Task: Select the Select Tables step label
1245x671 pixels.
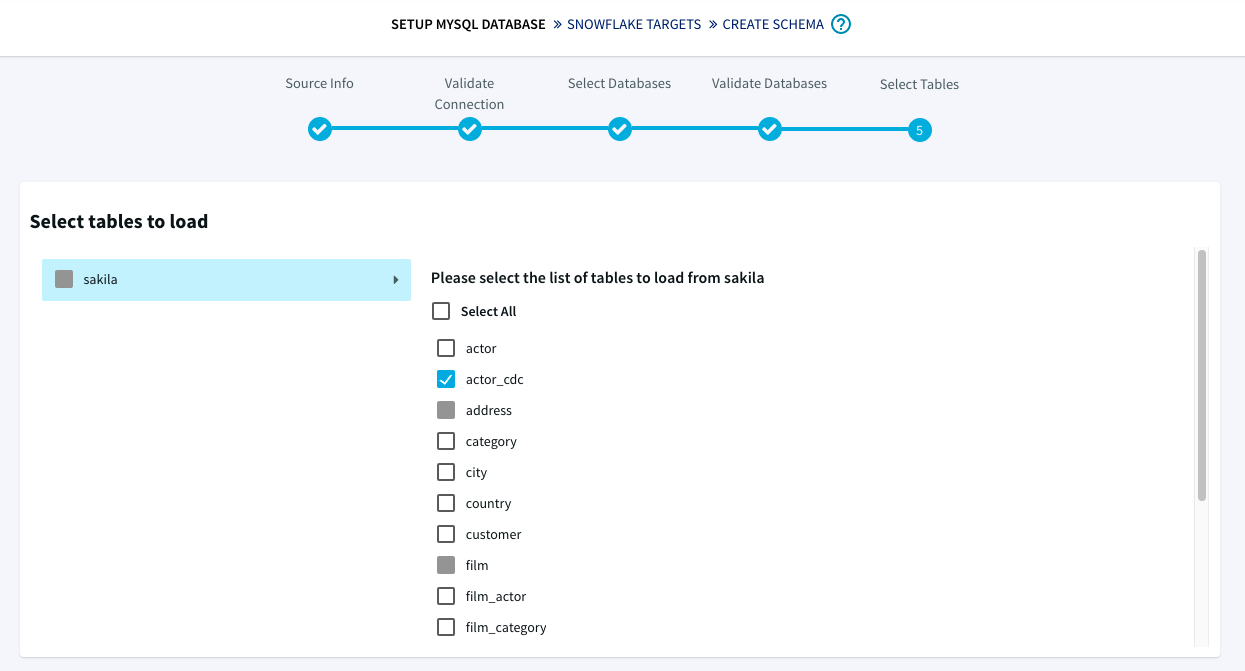Action: coord(919,84)
